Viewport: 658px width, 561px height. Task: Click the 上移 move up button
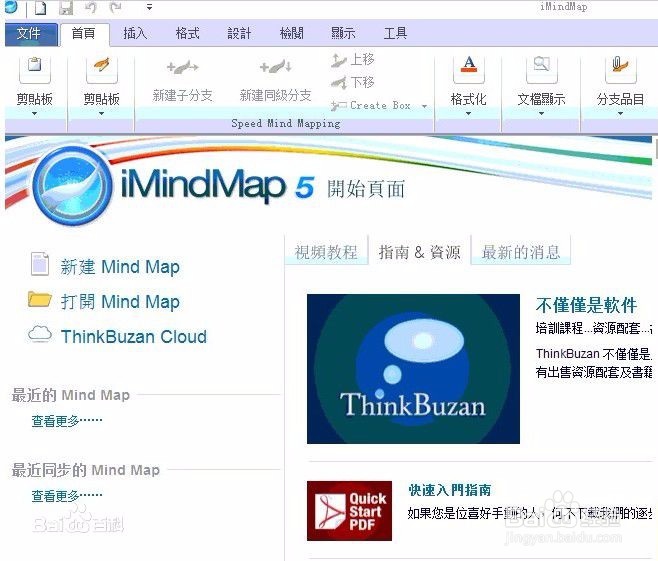click(x=352, y=60)
